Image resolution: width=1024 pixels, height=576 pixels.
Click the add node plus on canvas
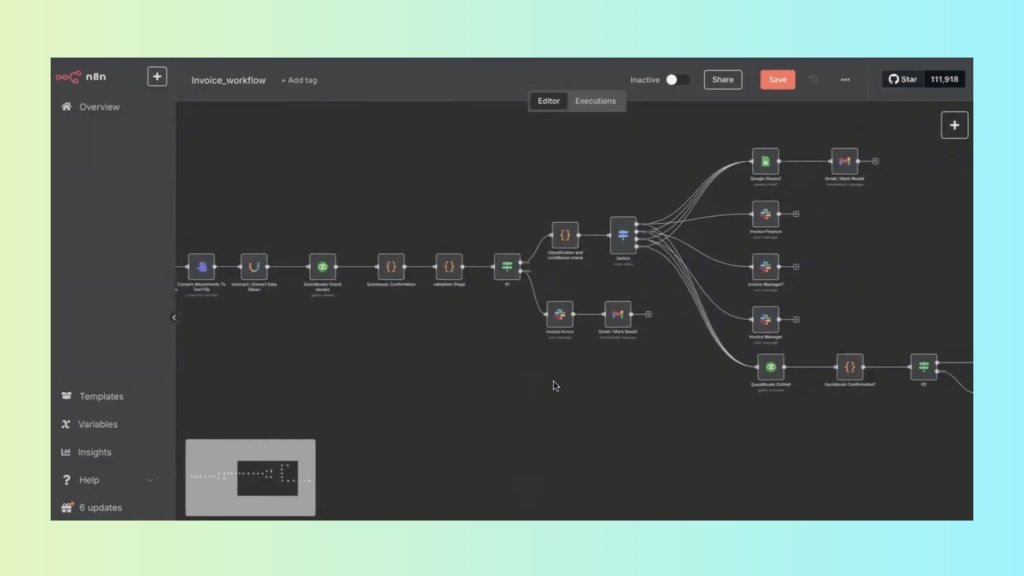(954, 125)
